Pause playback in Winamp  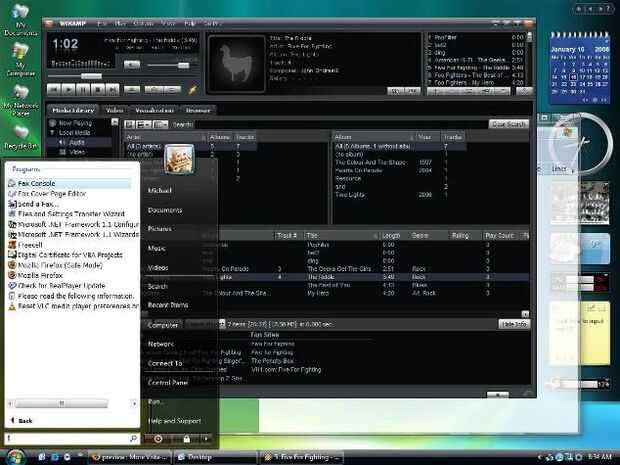point(83,89)
